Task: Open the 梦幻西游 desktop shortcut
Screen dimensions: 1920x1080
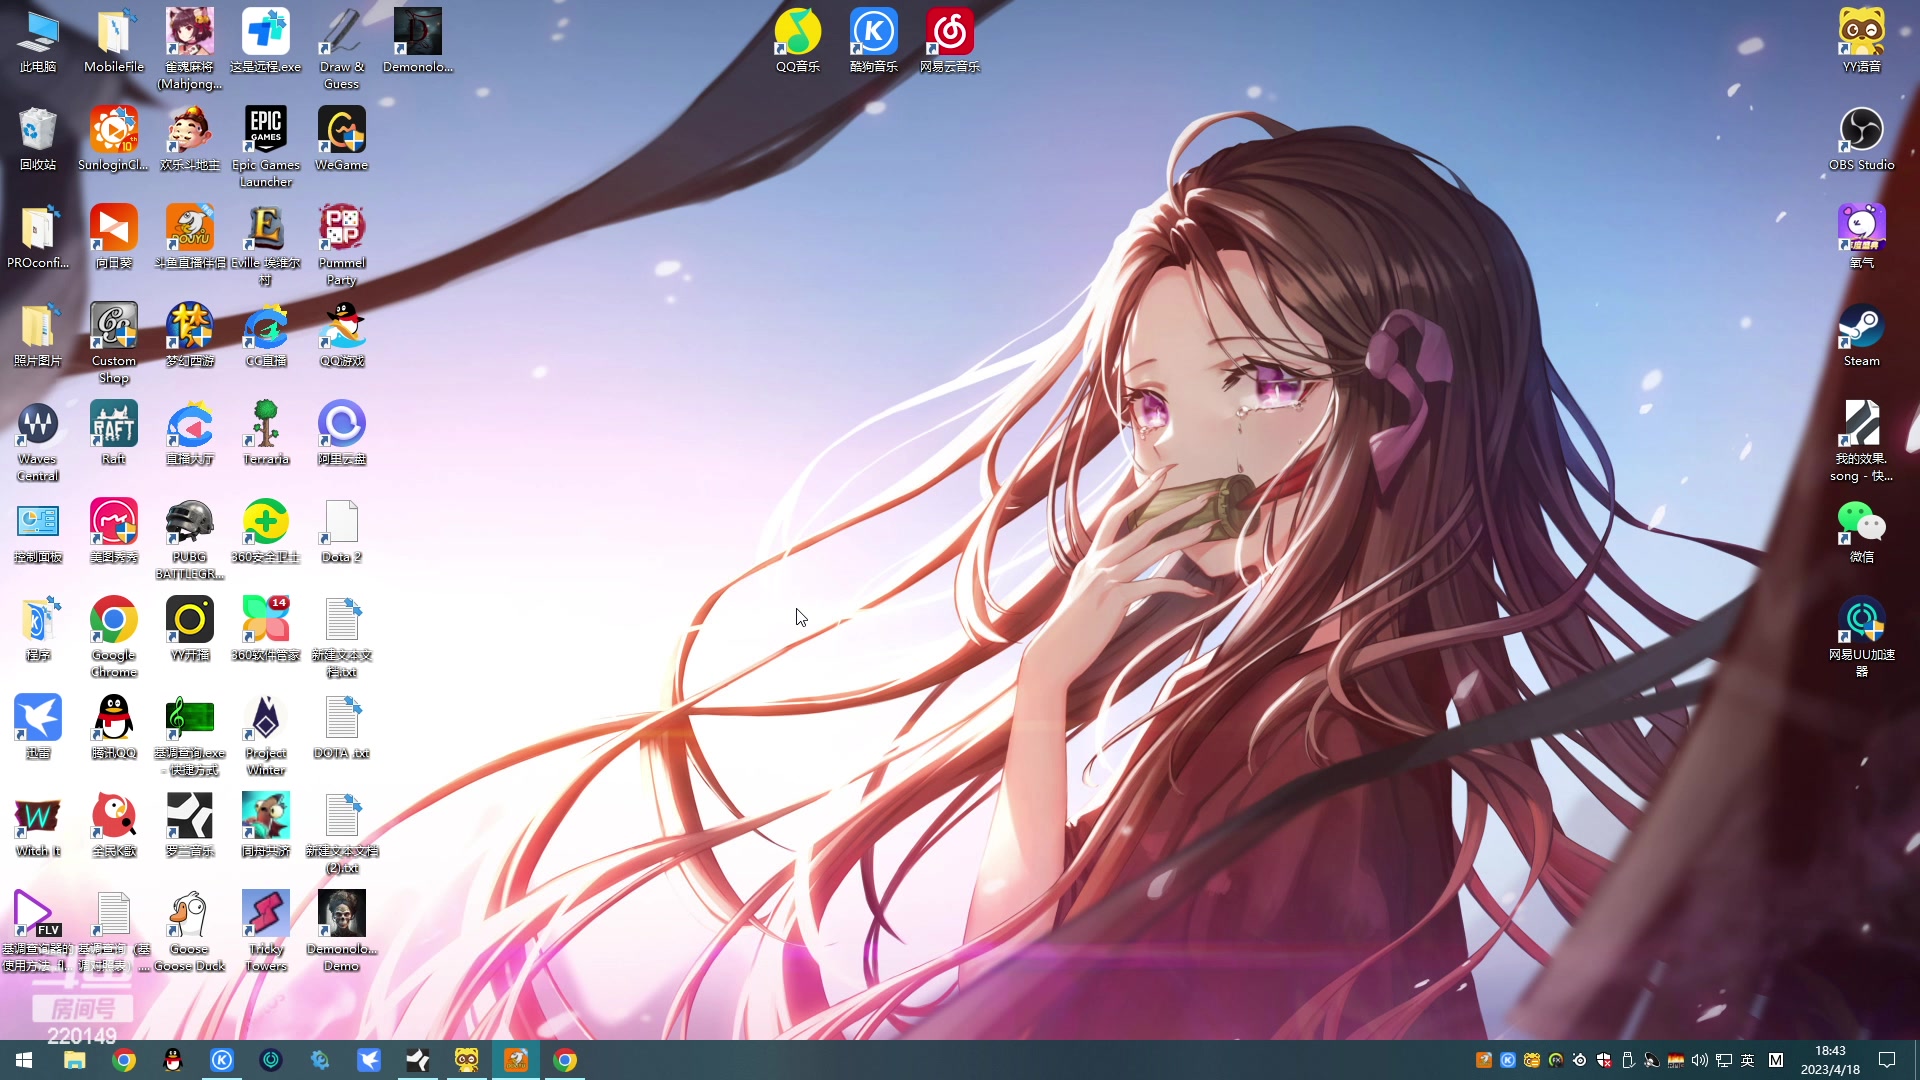Action: pos(190,335)
